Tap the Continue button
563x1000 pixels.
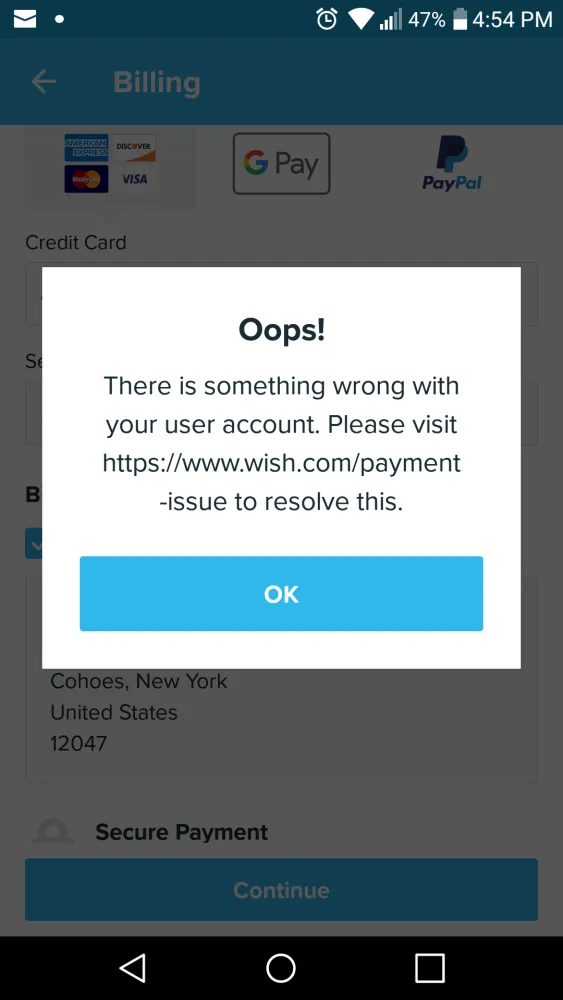click(x=281, y=890)
